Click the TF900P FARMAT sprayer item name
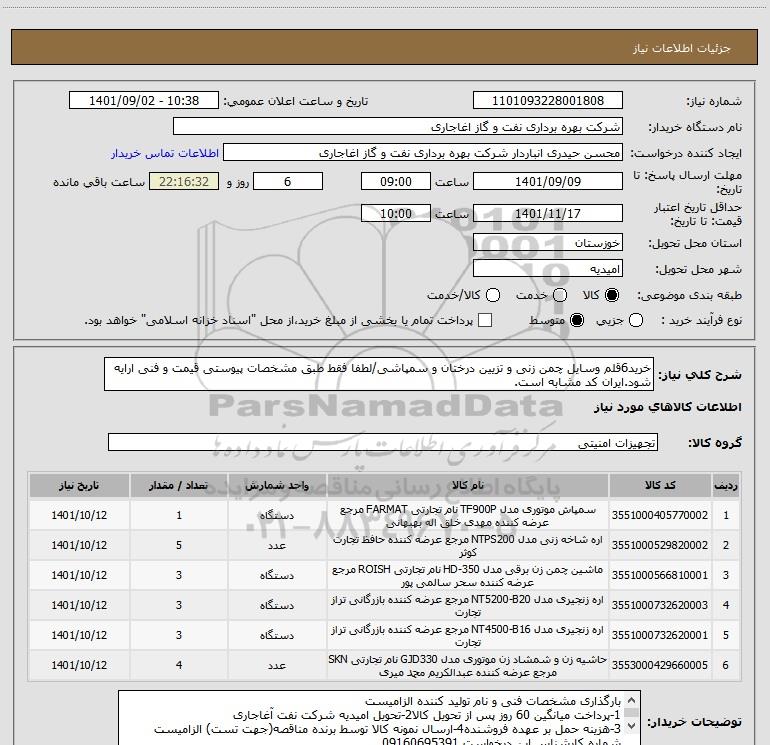The height and width of the screenshot is (745, 770). 468,516
